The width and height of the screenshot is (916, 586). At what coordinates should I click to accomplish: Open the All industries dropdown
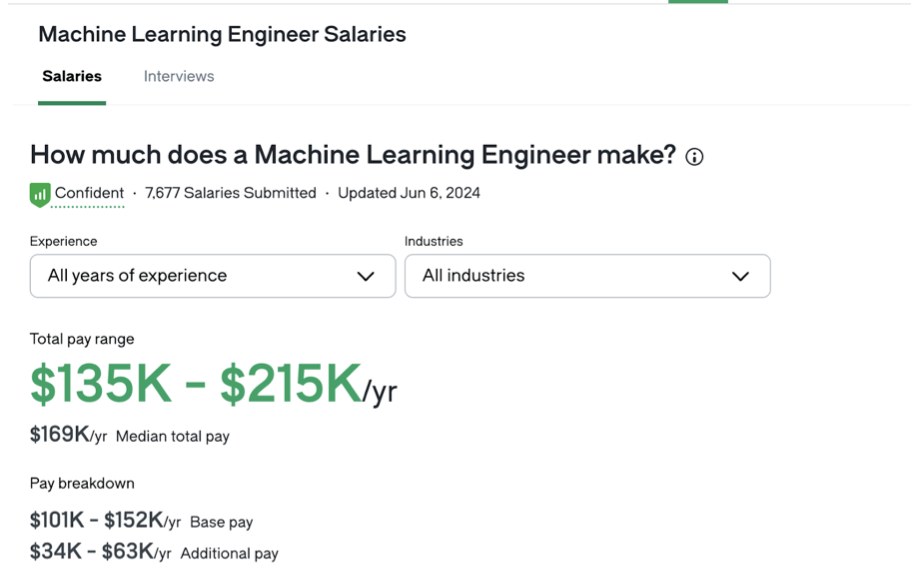[x=587, y=276]
